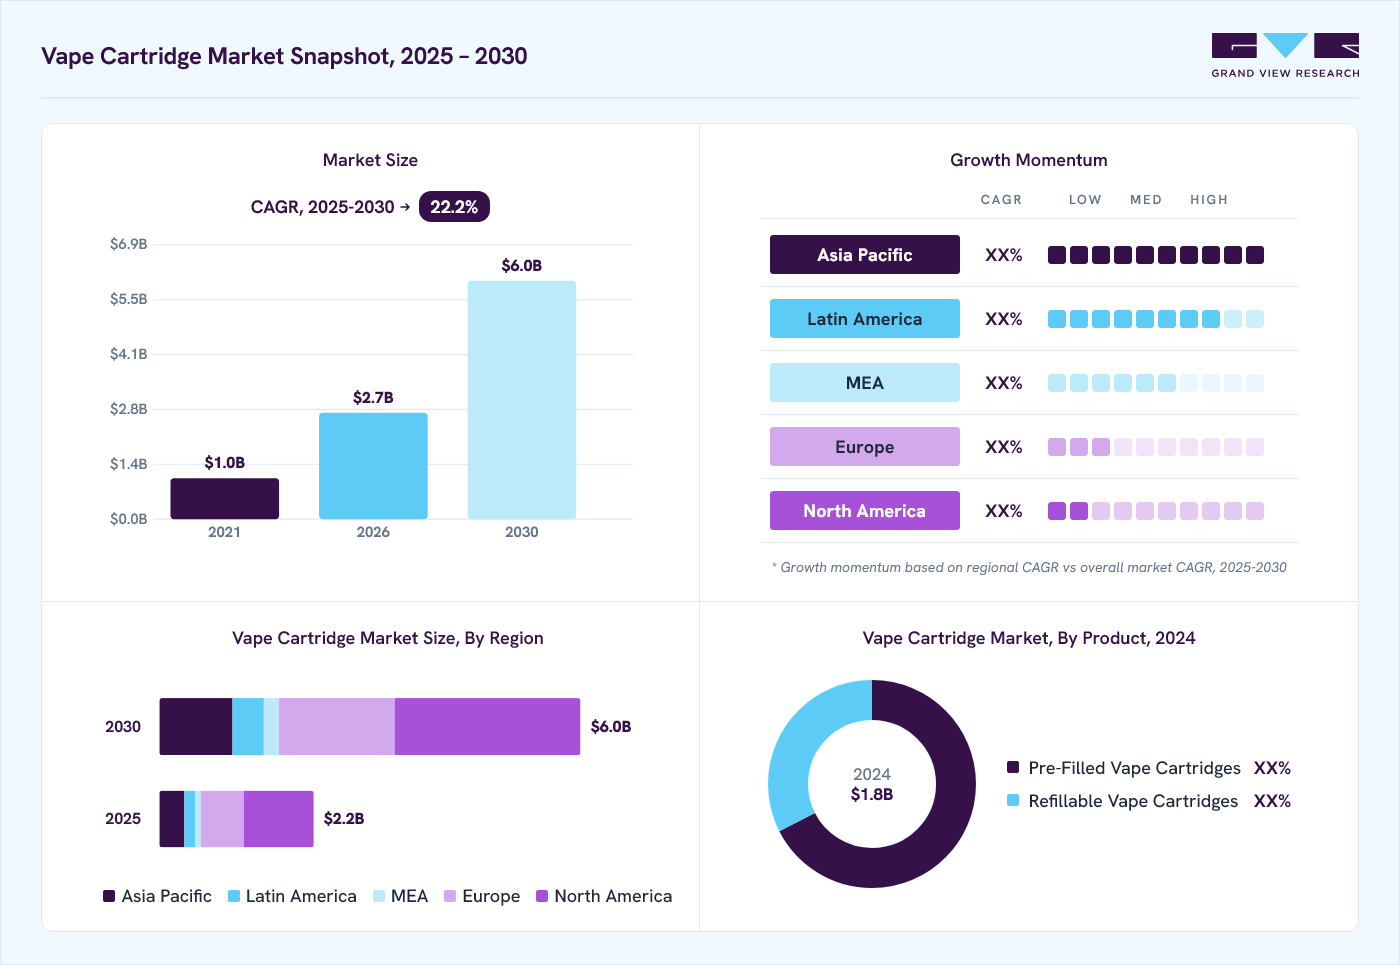Click the $1.0B label above 2021 bar

coord(224,462)
